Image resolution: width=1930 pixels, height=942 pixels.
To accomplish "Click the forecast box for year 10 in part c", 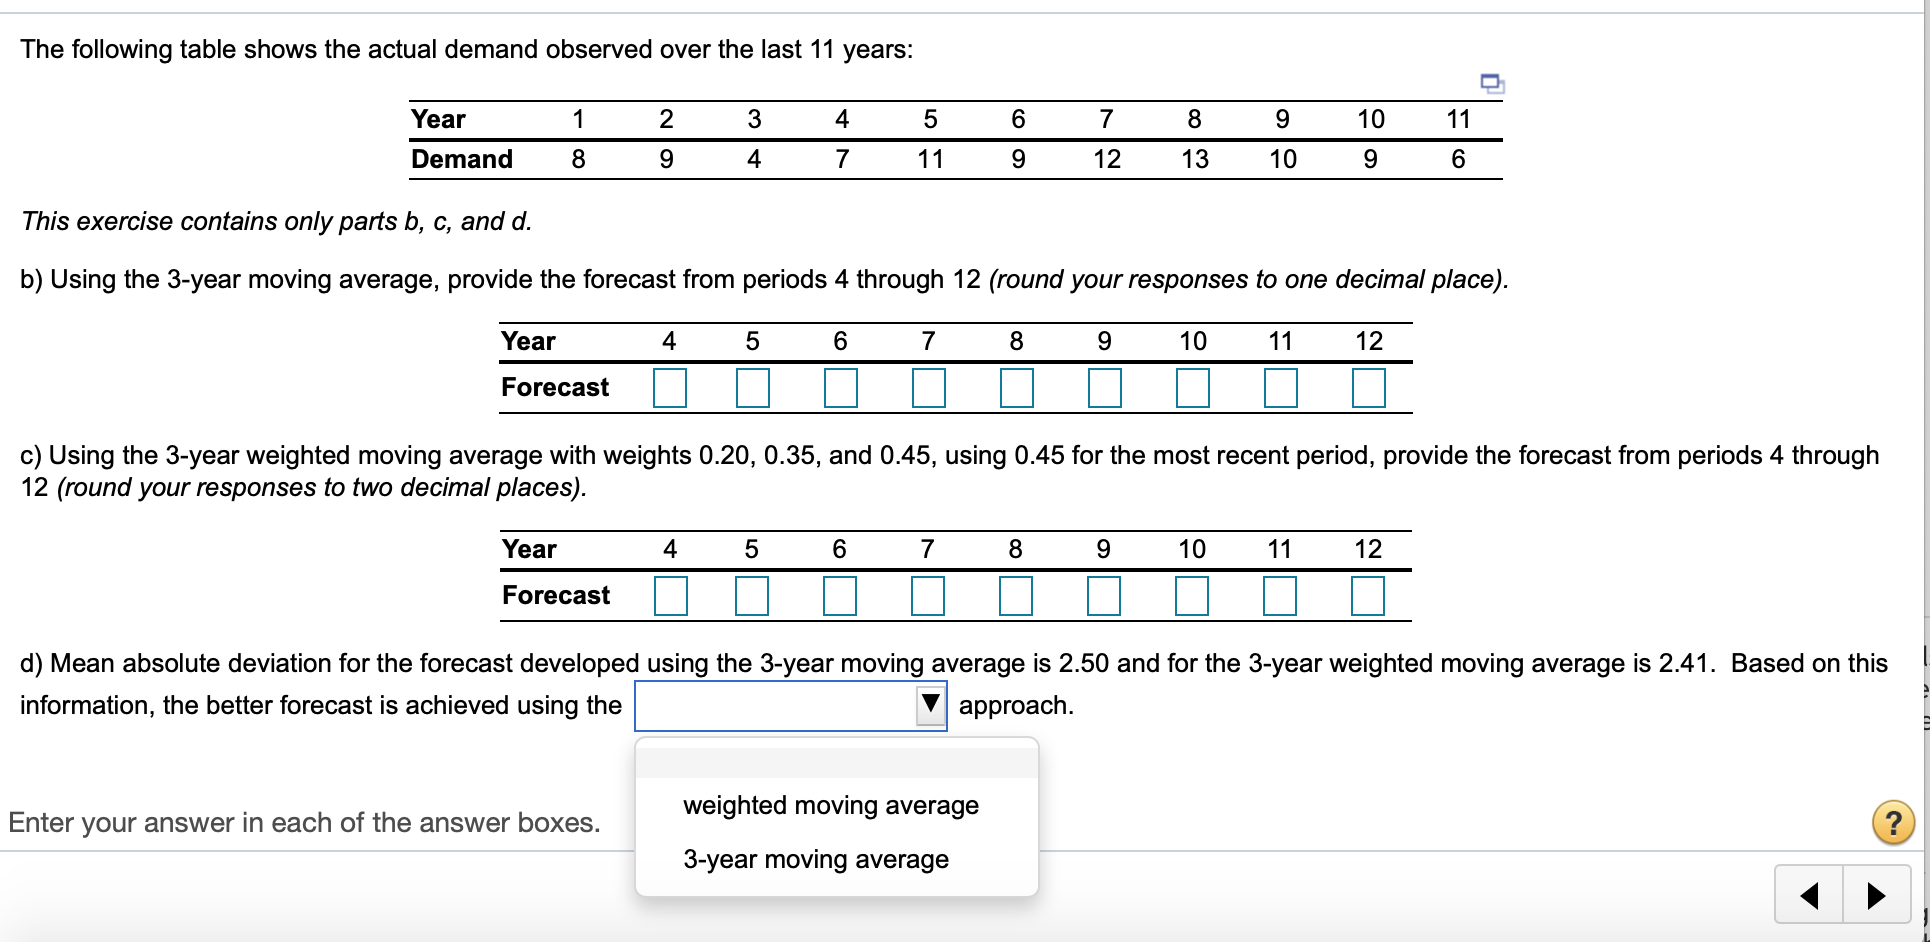I will [1192, 595].
